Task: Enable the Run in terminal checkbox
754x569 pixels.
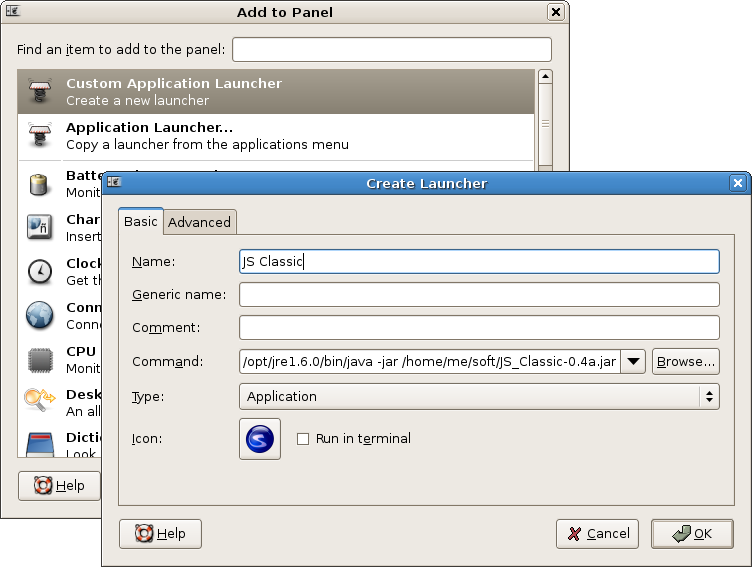Action: [x=304, y=438]
